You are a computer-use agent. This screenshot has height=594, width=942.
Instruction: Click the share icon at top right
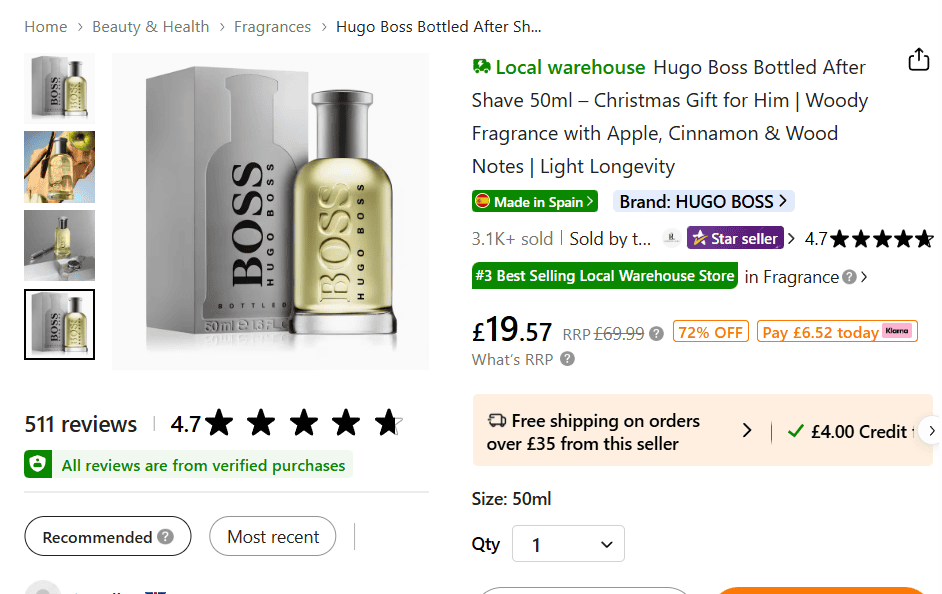[919, 60]
